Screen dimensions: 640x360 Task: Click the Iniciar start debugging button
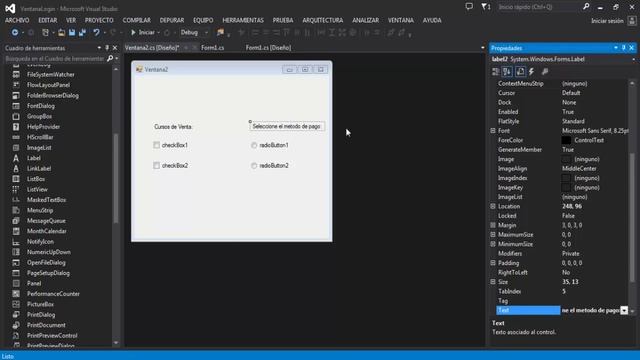142,32
